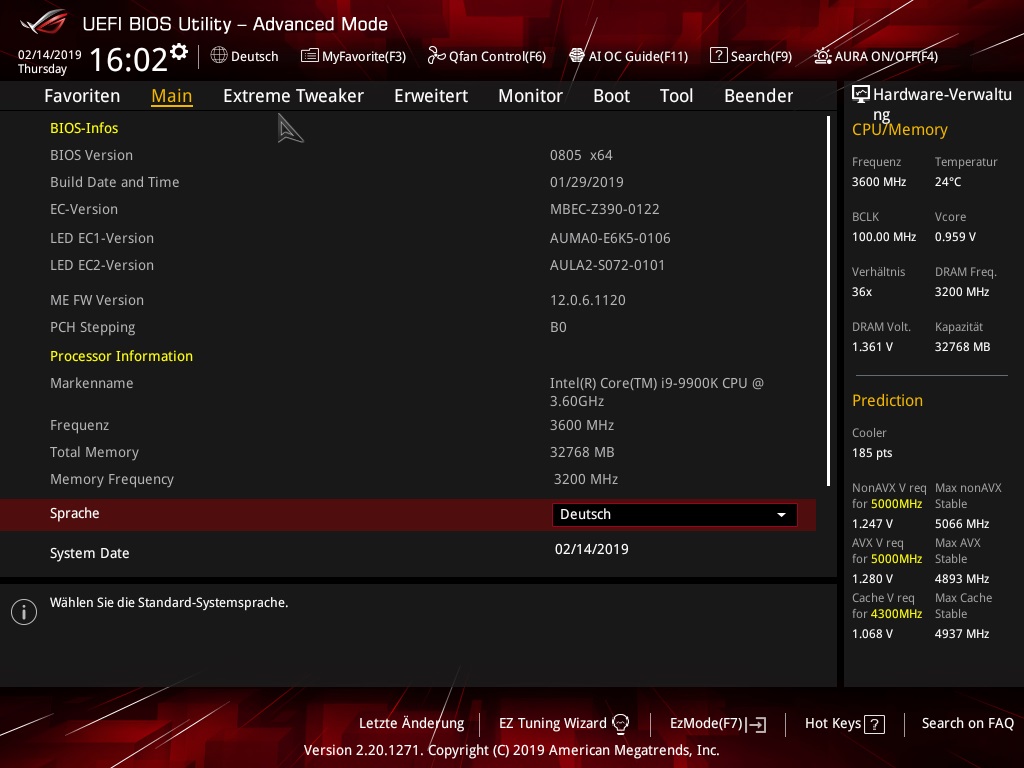The height and width of the screenshot is (768, 1024).
Task: Click ME FW Version value 12.0.6.1120
Action: [x=588, y=300]
